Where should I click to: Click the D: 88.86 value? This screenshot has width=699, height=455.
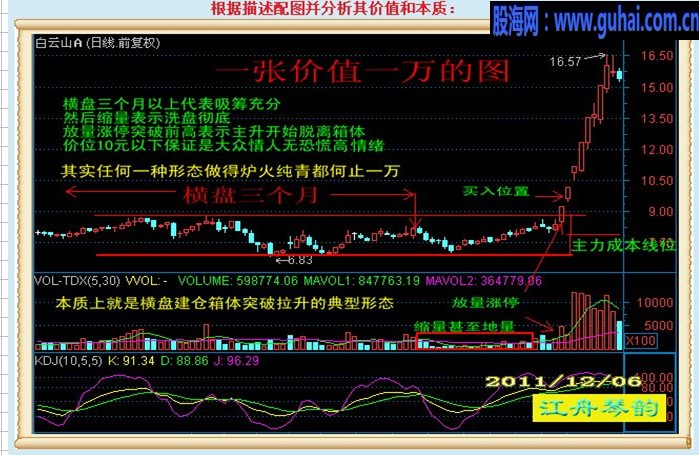(184, 361)
